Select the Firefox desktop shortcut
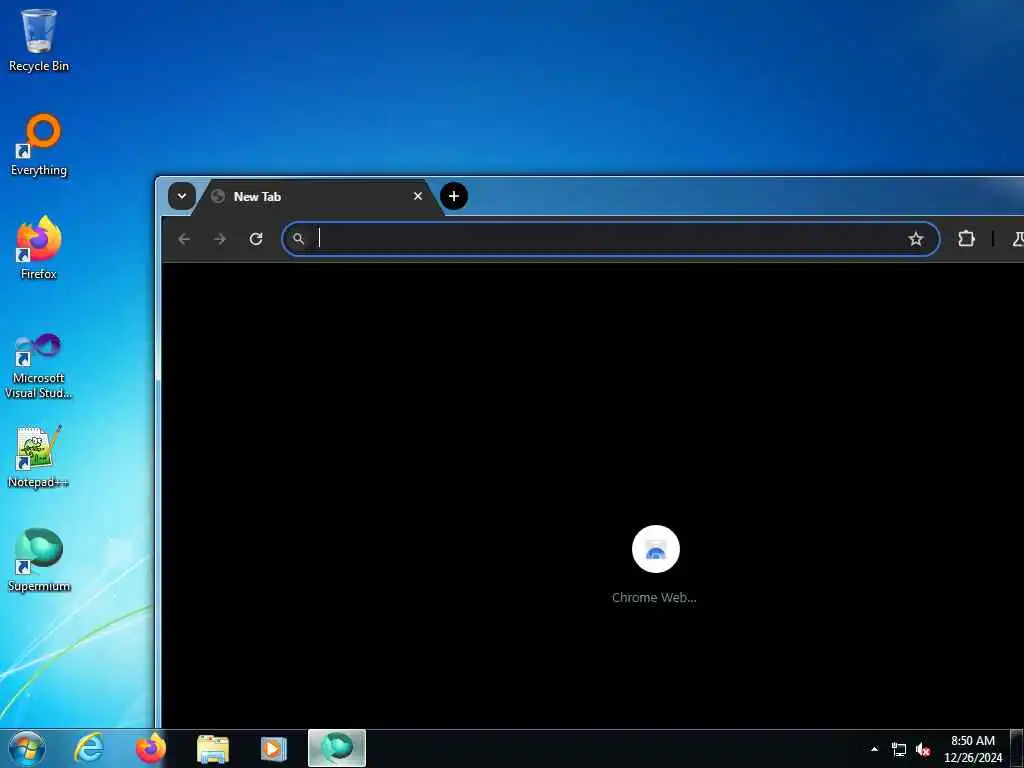This screenshot has height=768, width=1024. 39,248
